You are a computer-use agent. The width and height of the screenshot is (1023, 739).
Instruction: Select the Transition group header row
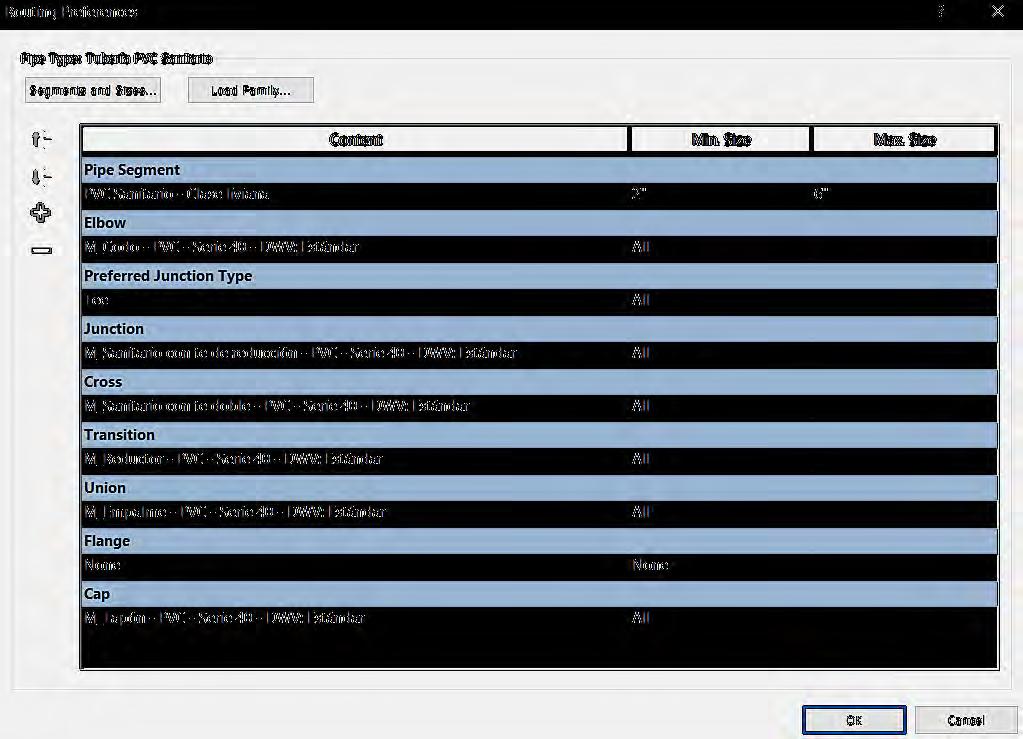[539, 434]
